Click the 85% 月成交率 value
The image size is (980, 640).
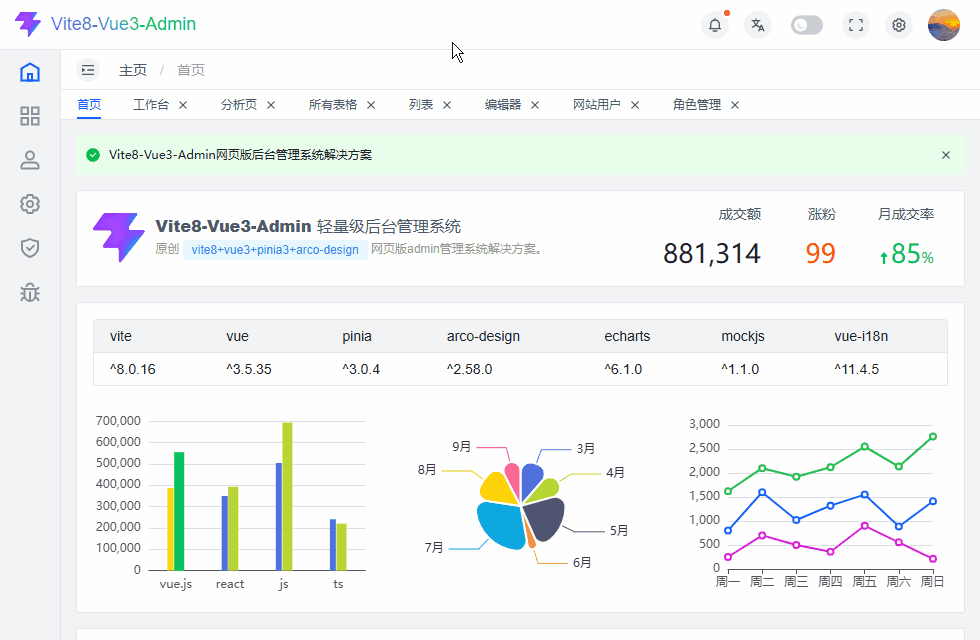click(x=907, y=254)
